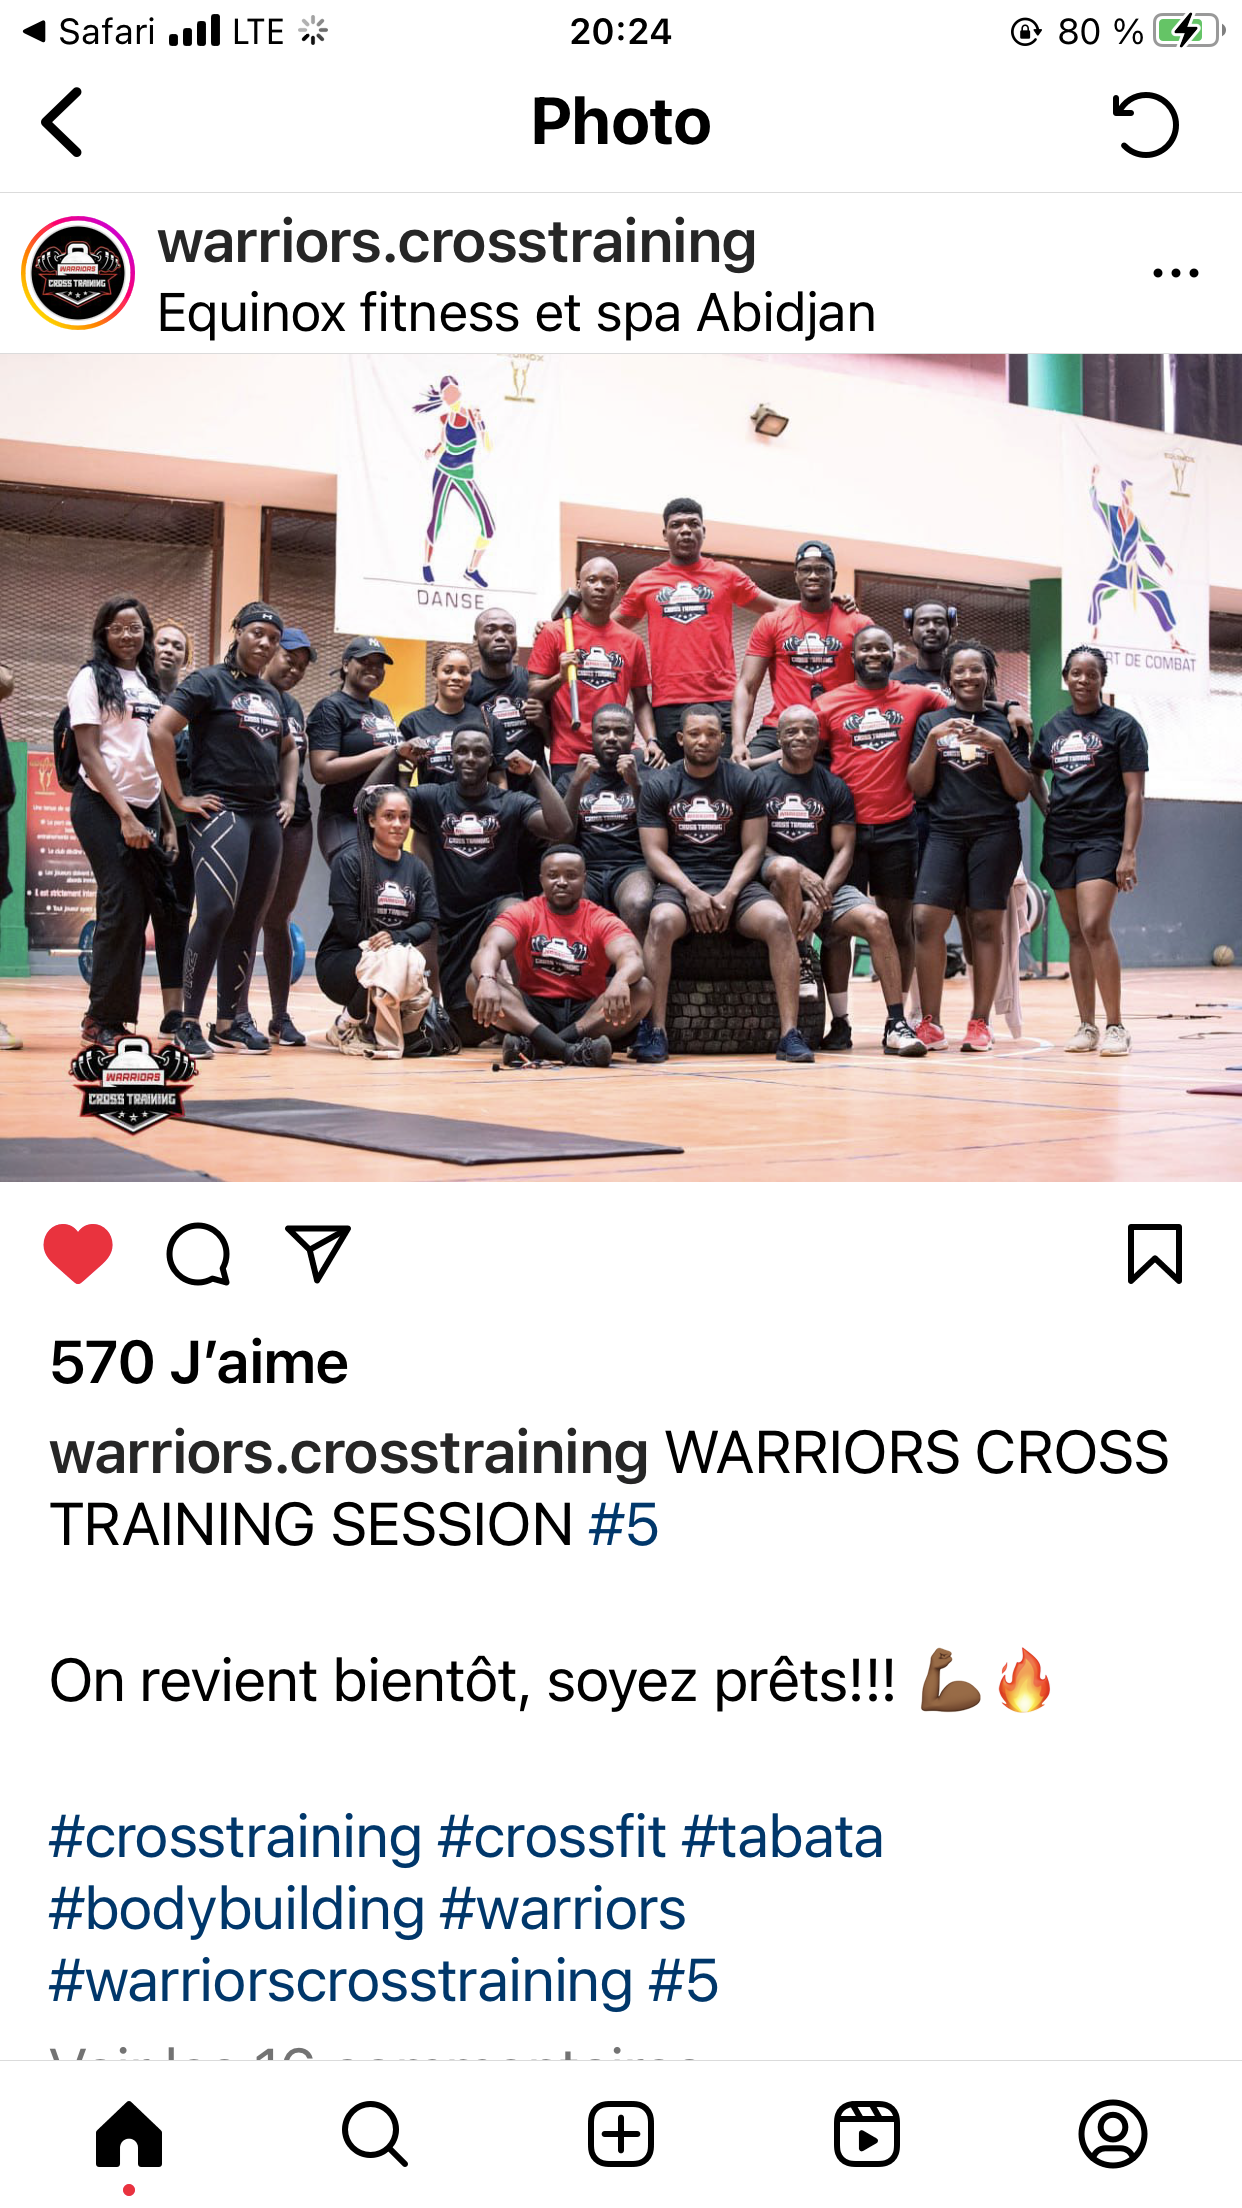Tap the refresh arrow icon
The height and width of the screenshot is (2208, 1242).
click(1146, 124)
